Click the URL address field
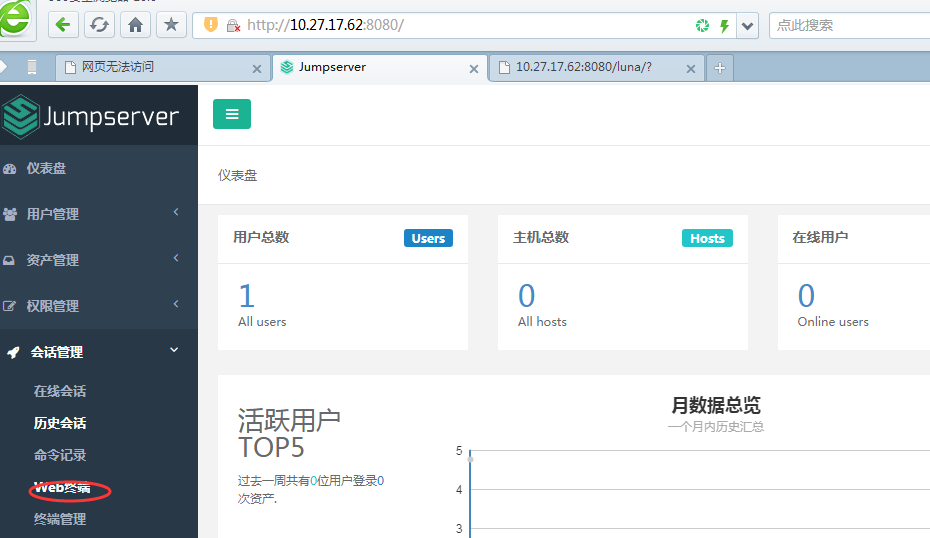 pos(464,26)
